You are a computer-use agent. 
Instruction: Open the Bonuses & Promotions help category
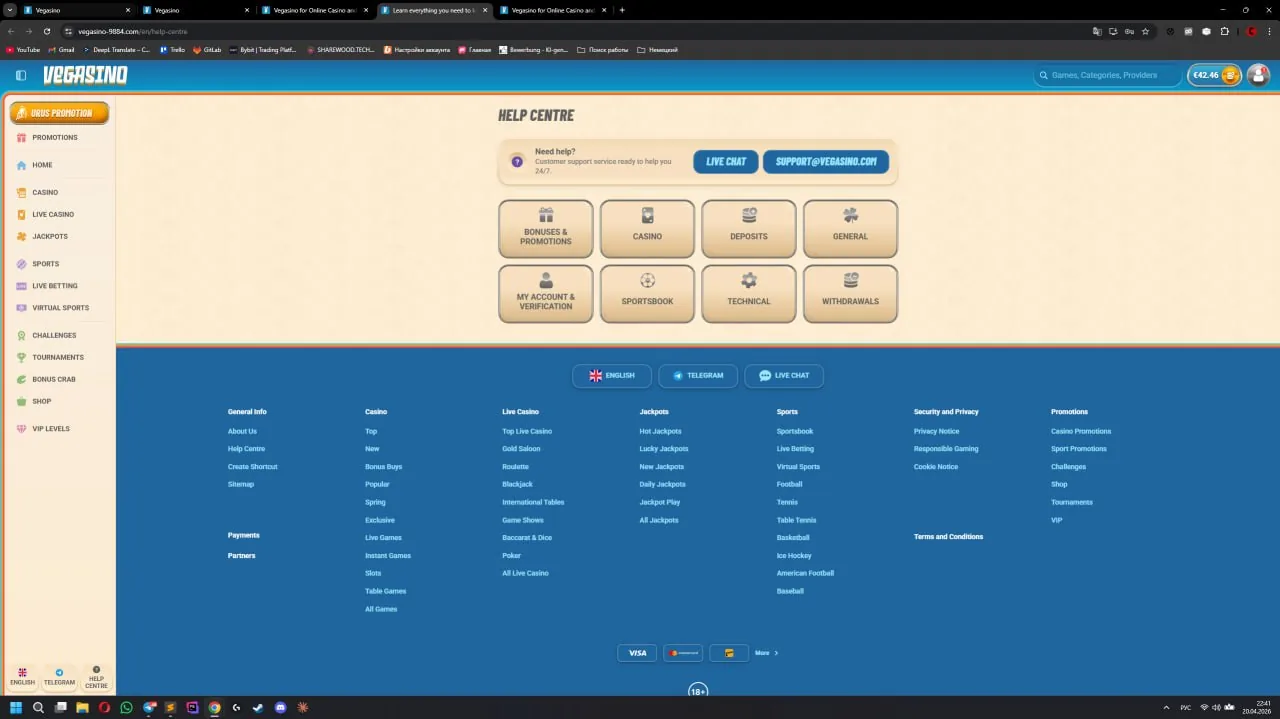pyautogui.click(x=546, y=229)
